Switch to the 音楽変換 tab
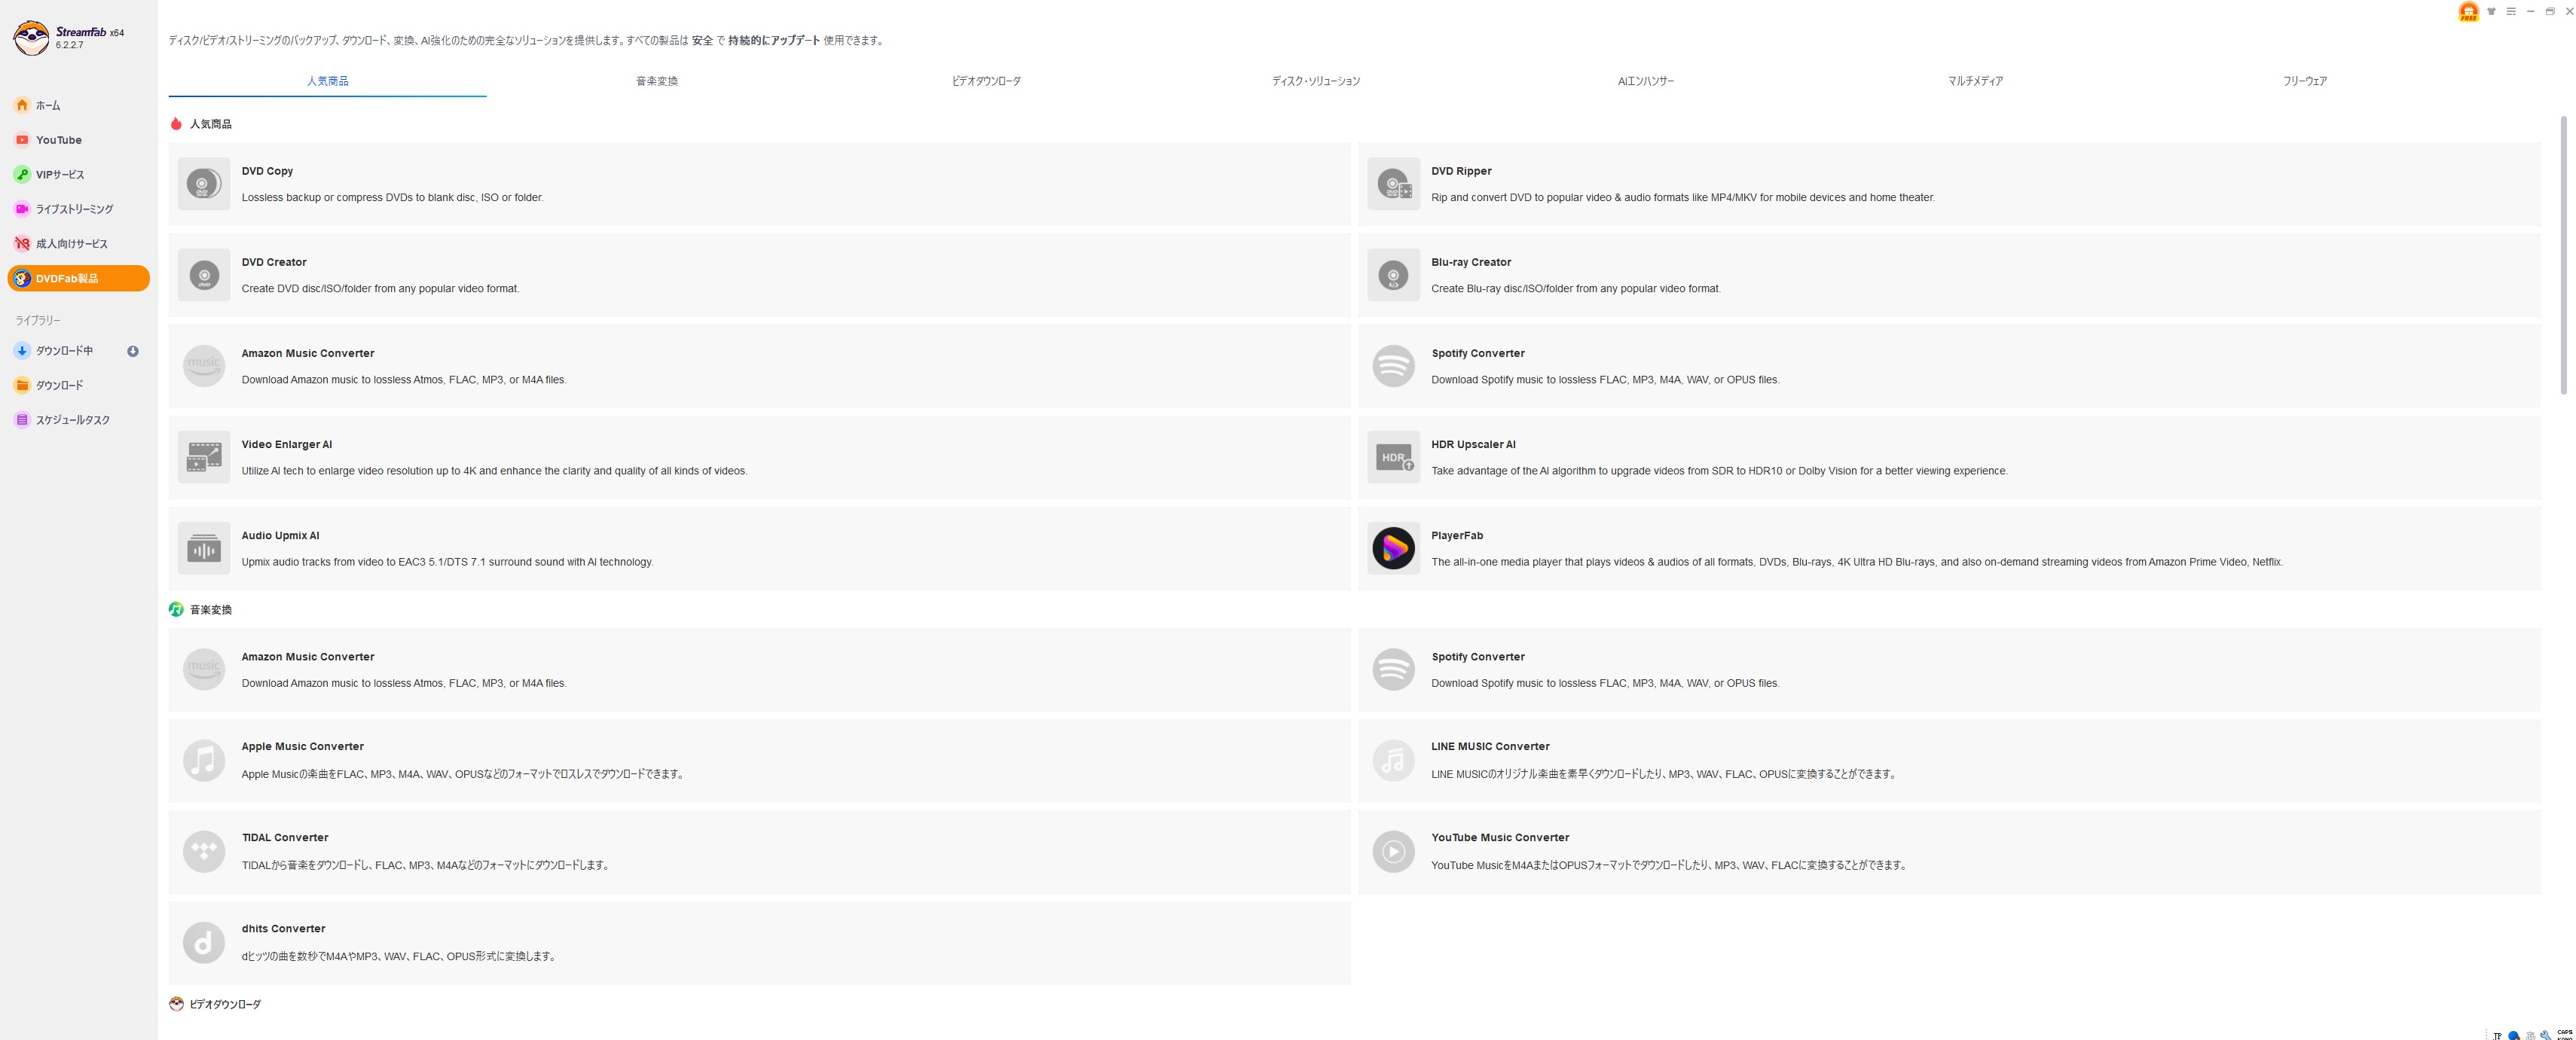The width and height of the screenshot is (2576, 1040). pos(657,81)
